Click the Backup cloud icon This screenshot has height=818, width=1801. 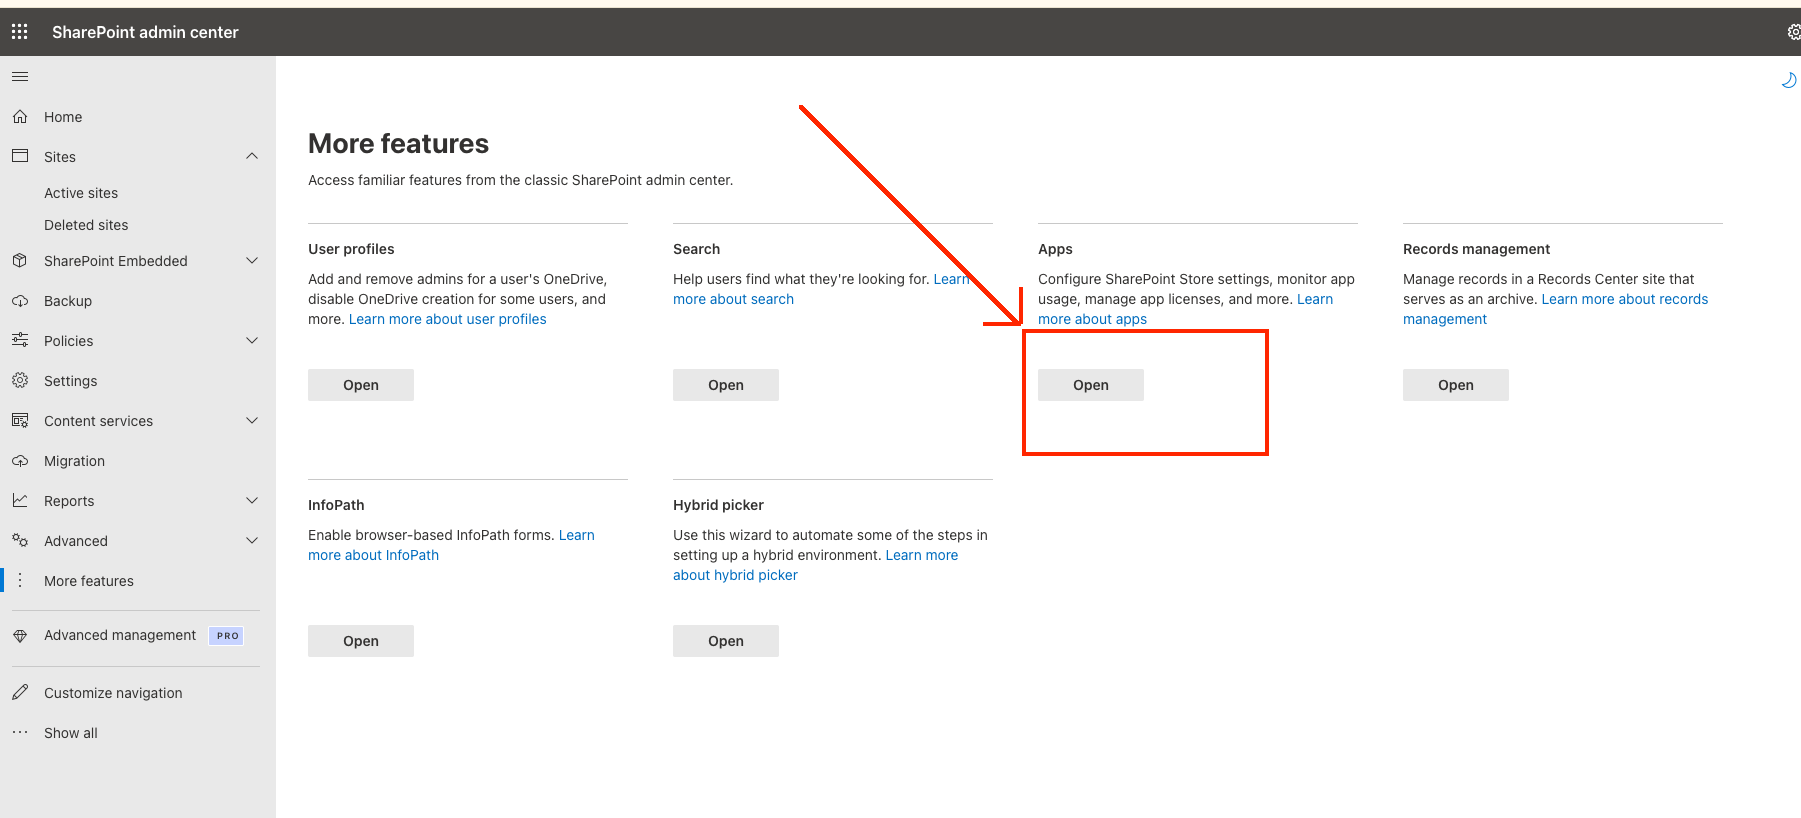point(20,301)
